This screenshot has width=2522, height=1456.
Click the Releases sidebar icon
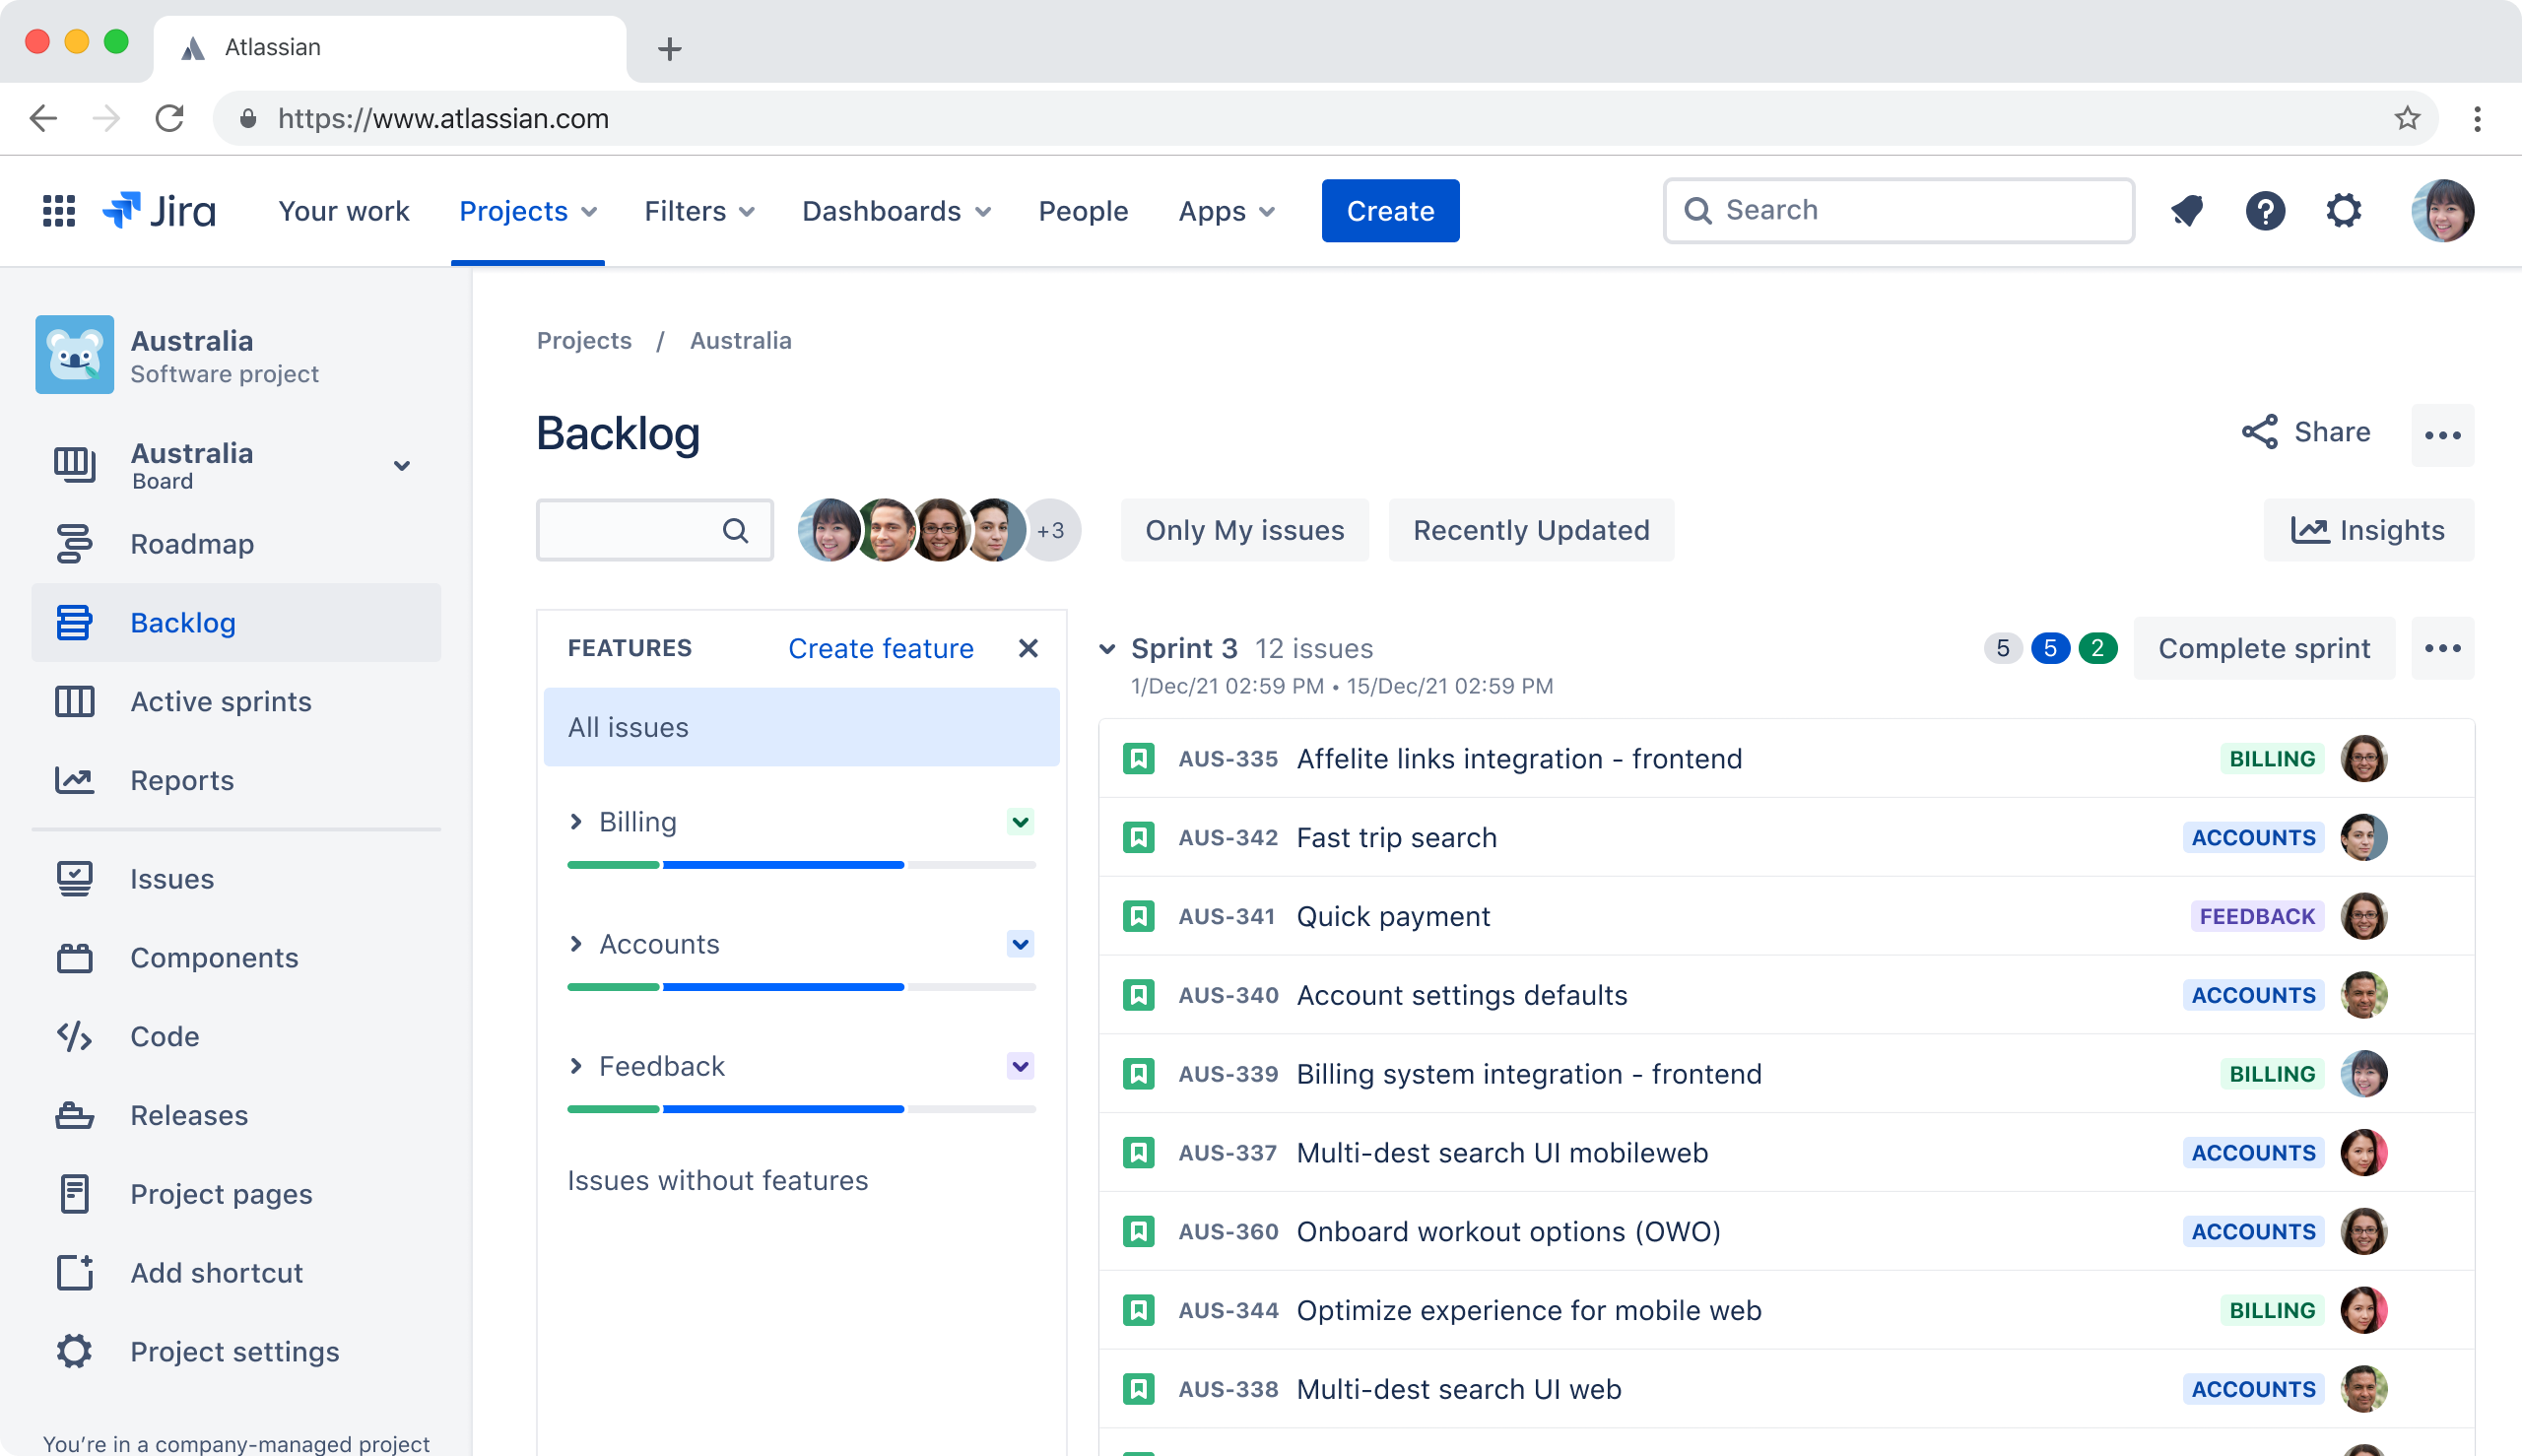pyautogui.click(x=74, y=1114)
